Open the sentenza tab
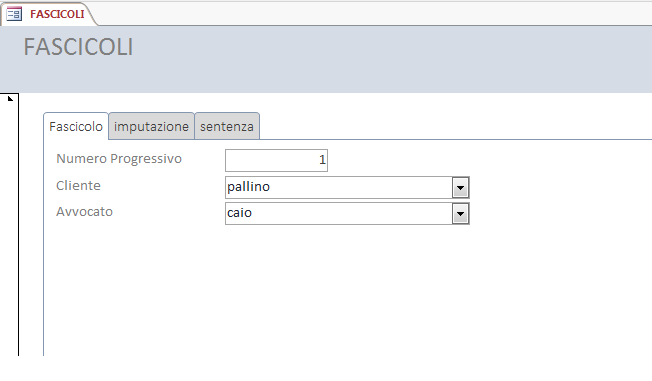The height and width of the screenshot is (381, 652). pyautogui.click(x=227, y=126)
